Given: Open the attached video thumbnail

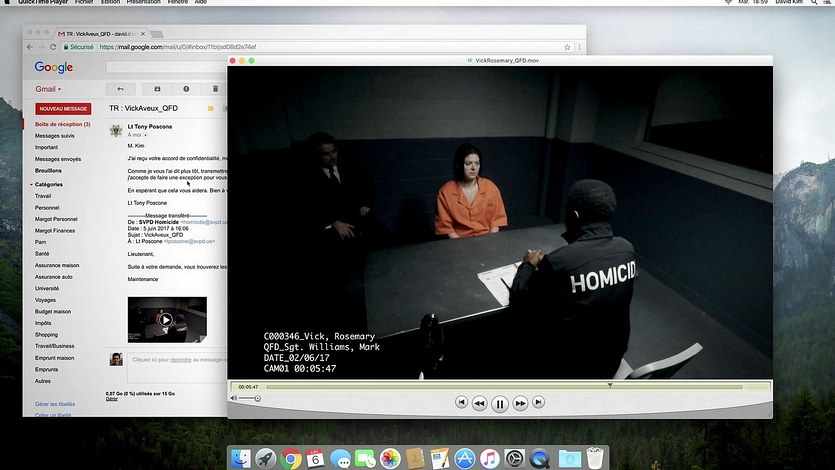Looking at the screenshot, I should point(167,320).
